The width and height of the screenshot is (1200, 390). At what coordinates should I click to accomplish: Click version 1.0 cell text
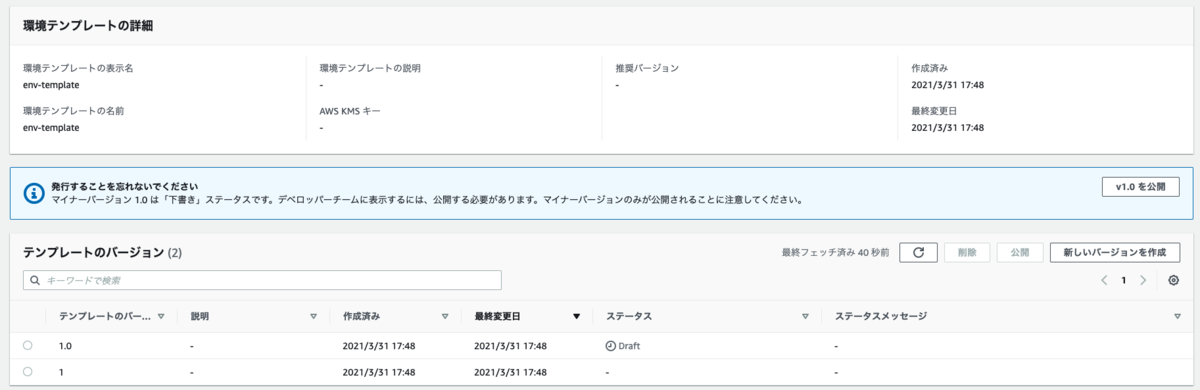[x=66, y=346]
